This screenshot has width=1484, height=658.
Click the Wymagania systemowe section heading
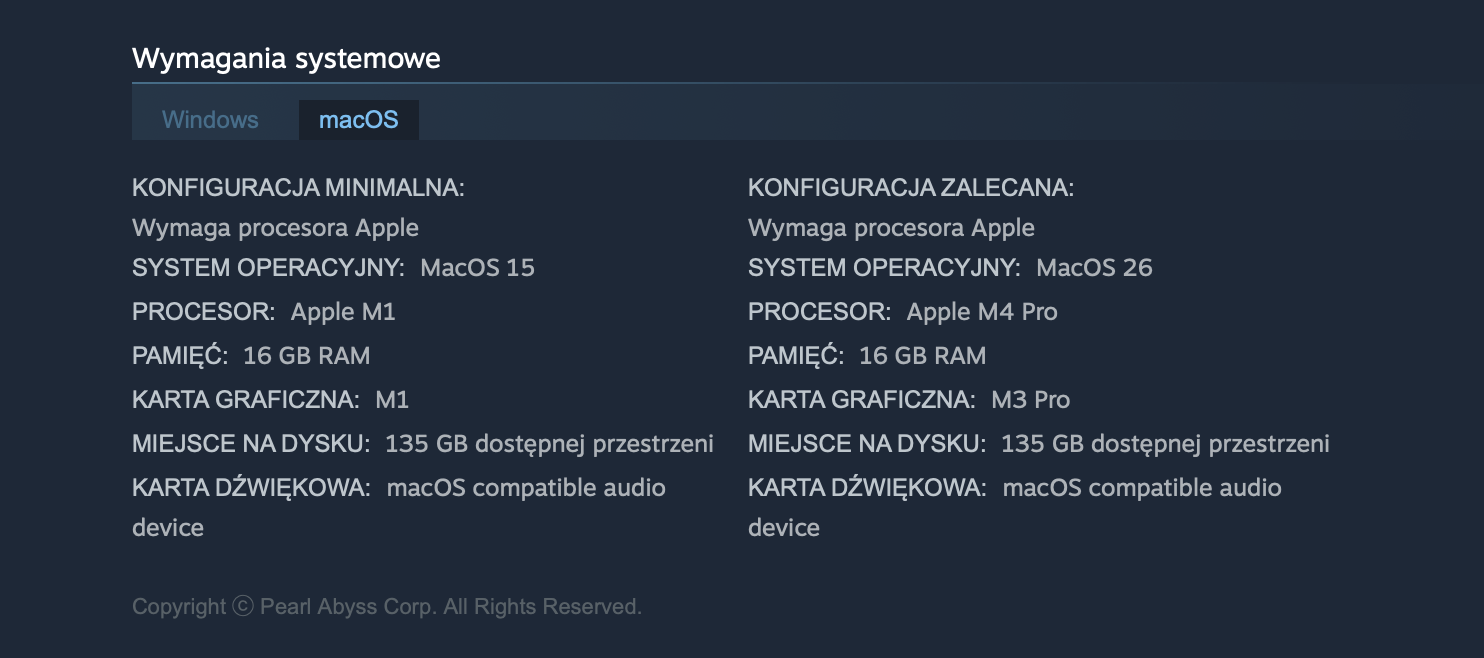pos(286,58)
